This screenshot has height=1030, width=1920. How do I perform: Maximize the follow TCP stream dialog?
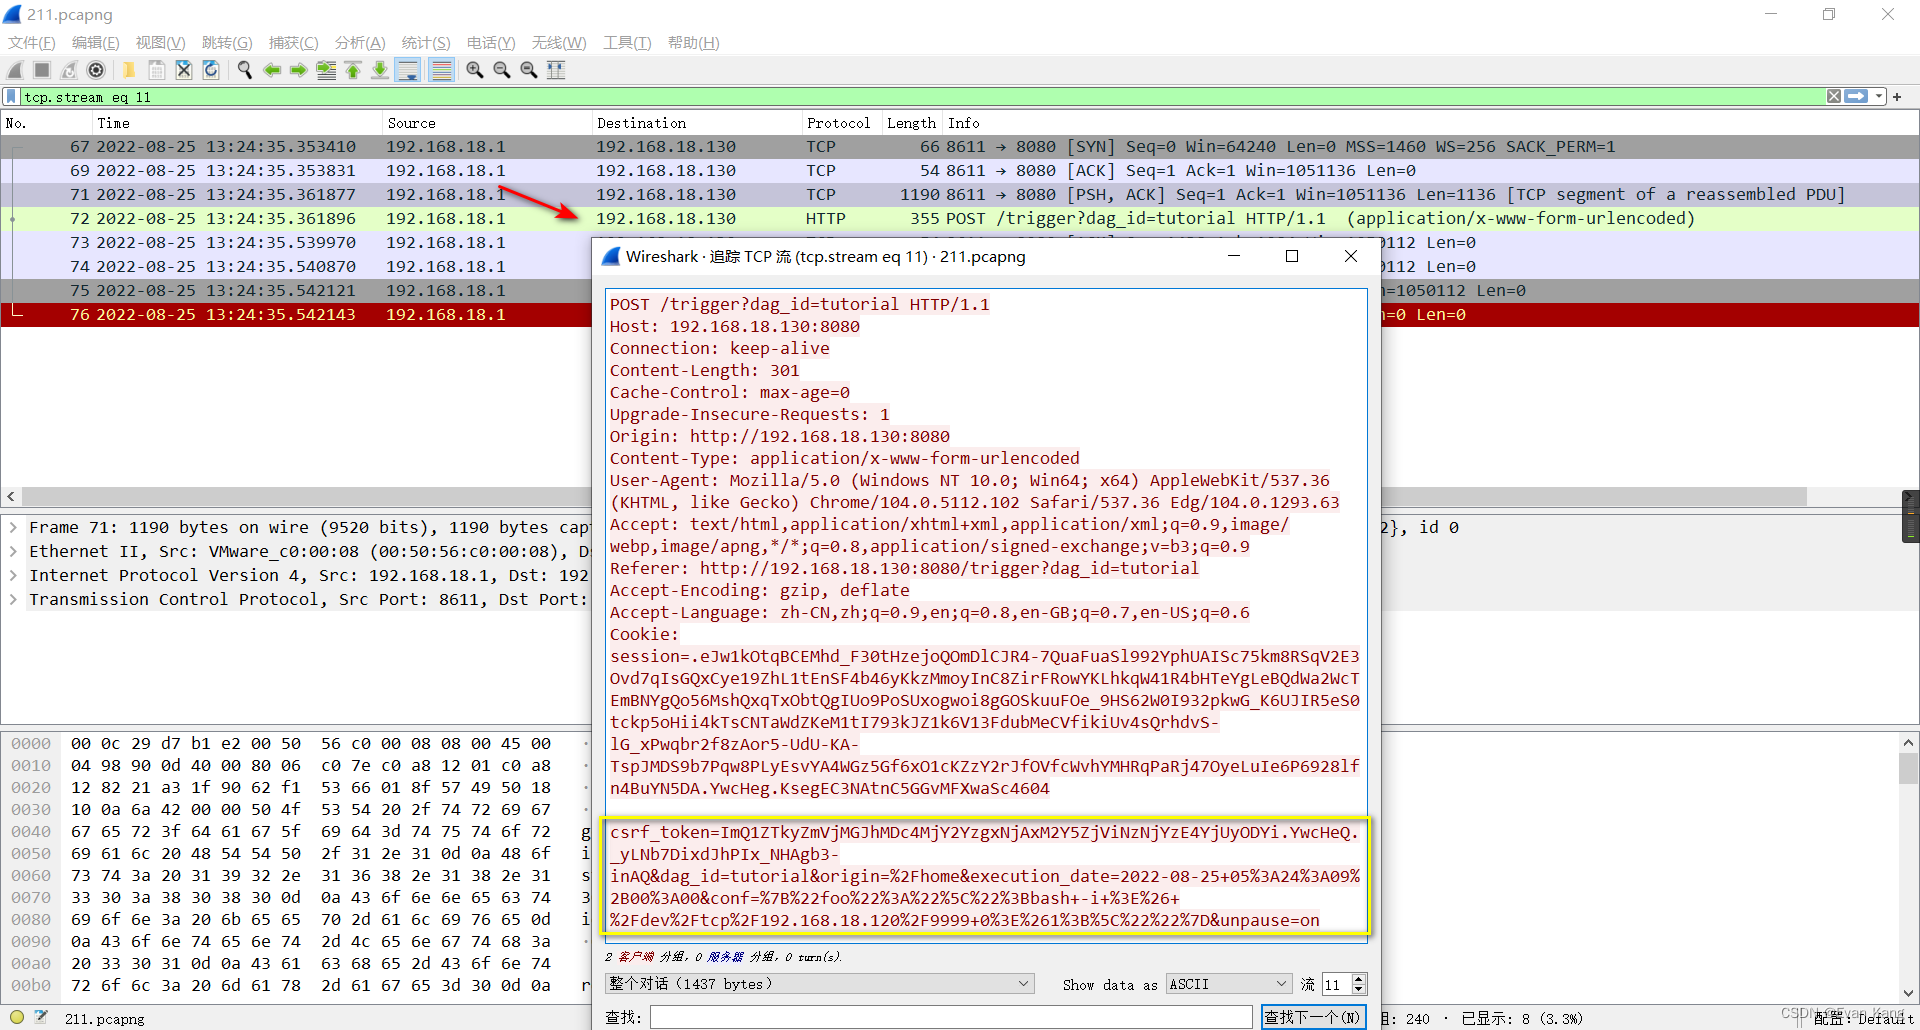(1292, 257)
